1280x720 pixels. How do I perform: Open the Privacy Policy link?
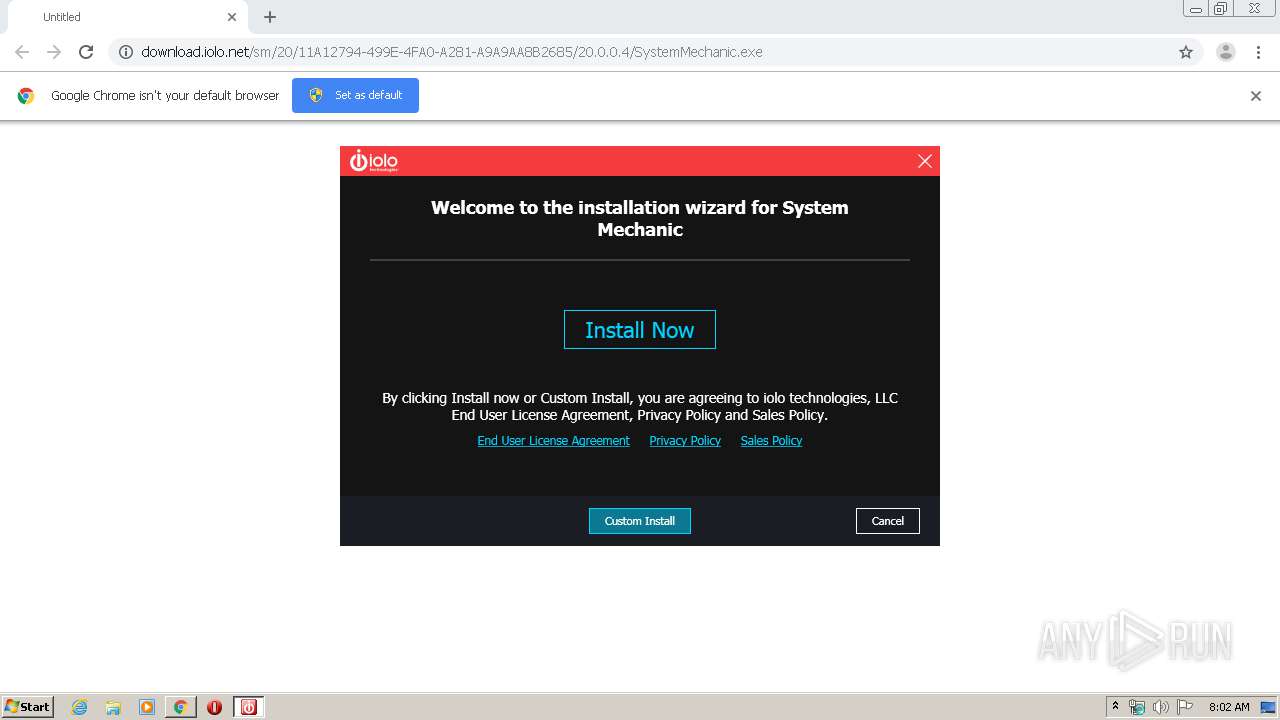coord(685,441)
